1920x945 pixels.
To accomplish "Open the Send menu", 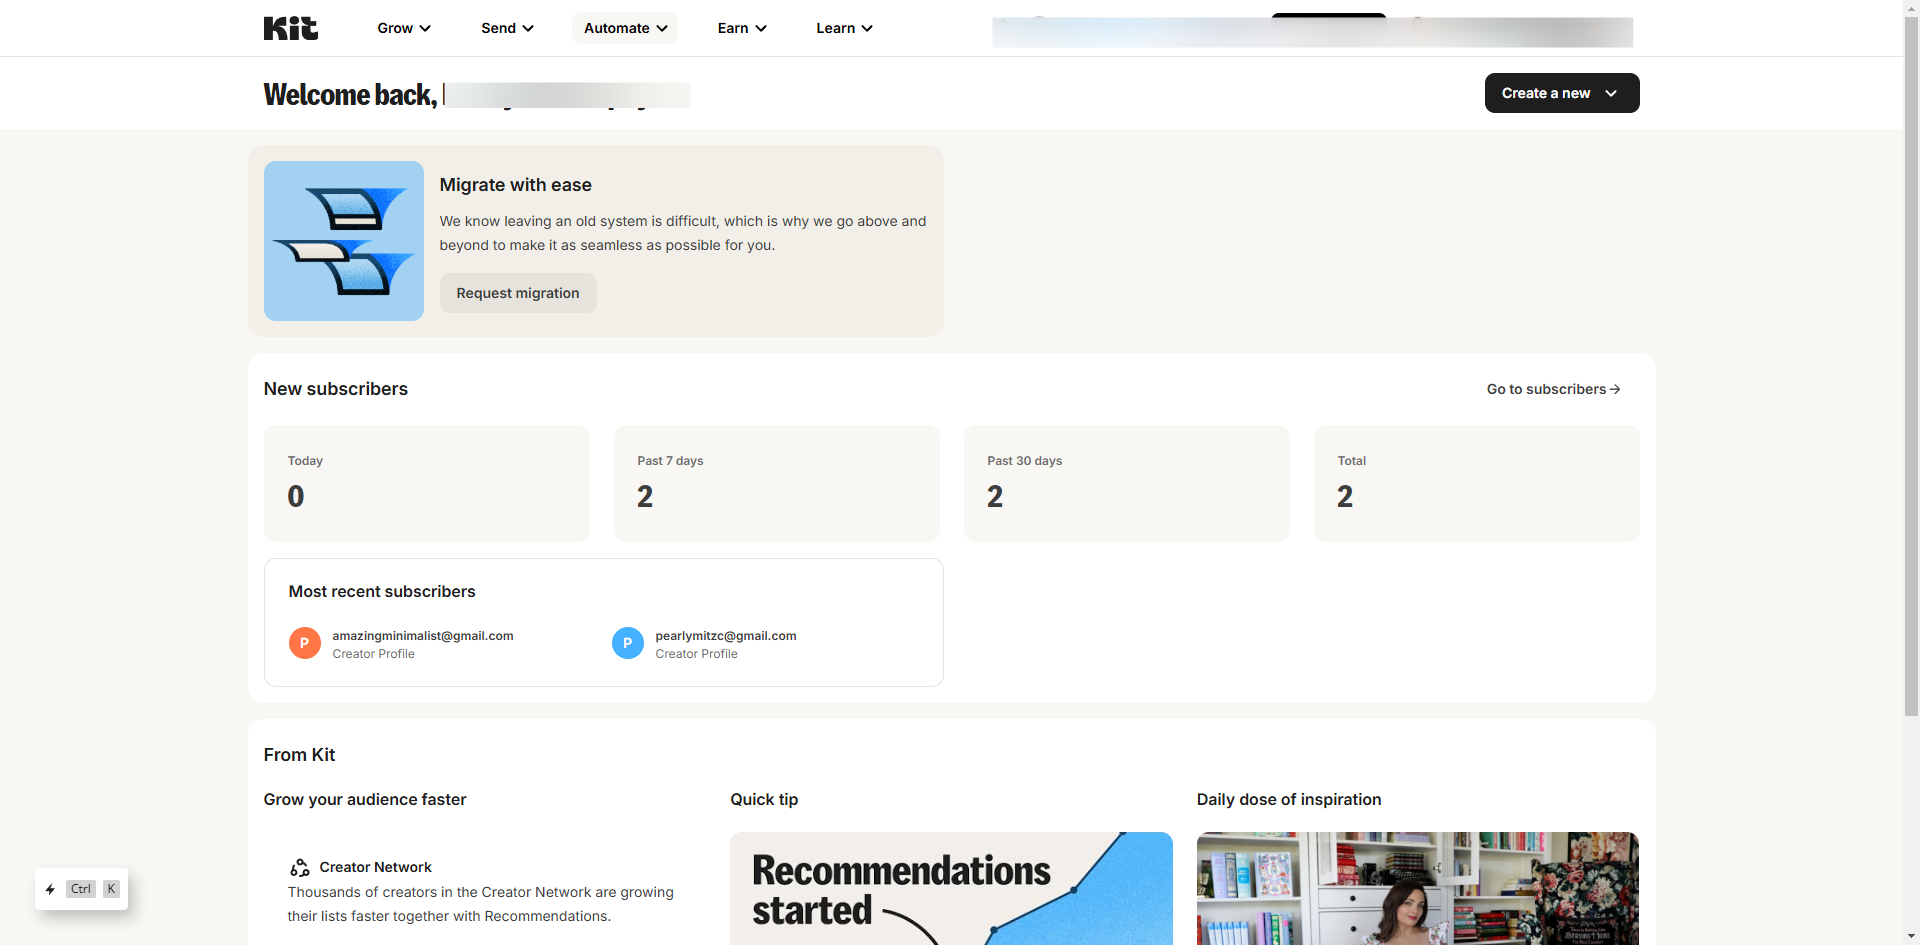I will coord(507,28).
